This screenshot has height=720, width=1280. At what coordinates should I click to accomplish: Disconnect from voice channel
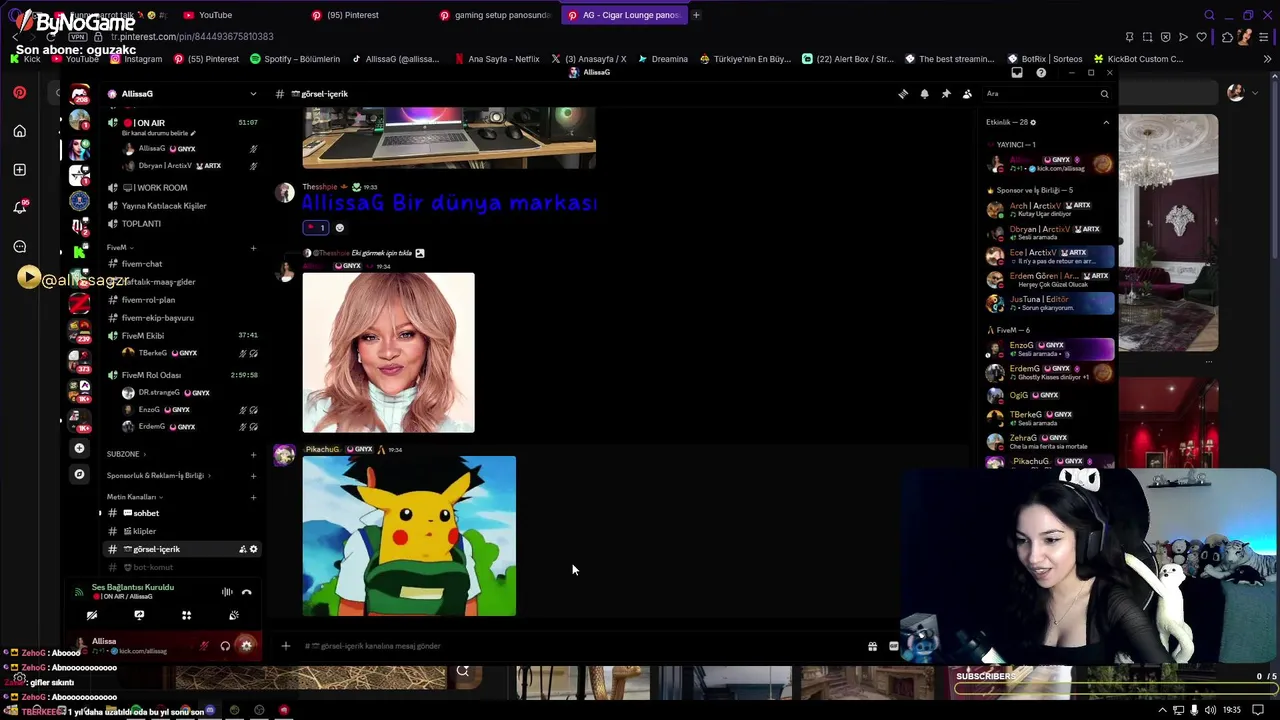[x=247, y=592]
